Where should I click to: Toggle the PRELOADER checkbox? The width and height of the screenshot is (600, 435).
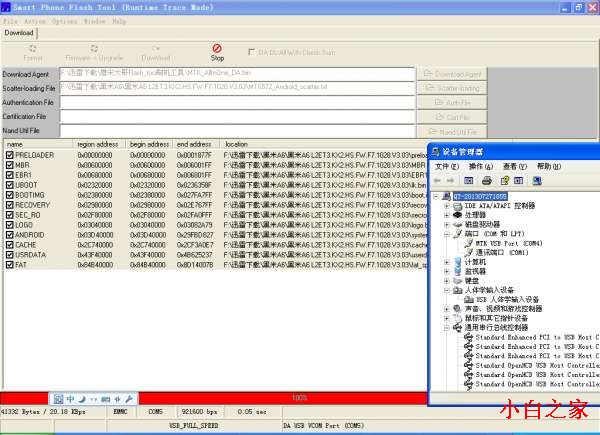tap(10, 155)
